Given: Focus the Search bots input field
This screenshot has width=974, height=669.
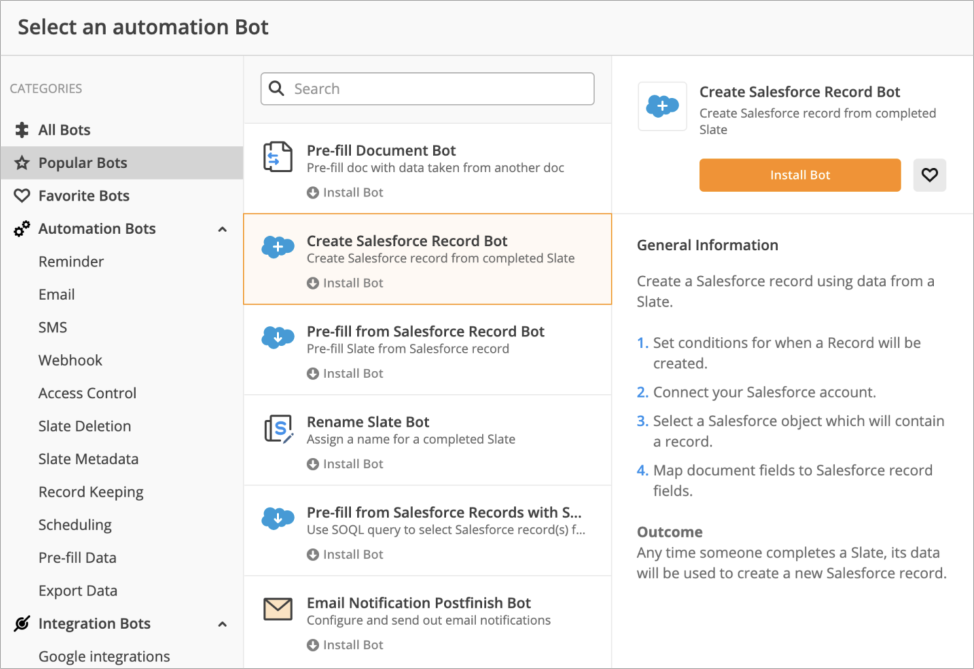Looking at the screenshot, I should coord(427,89).
